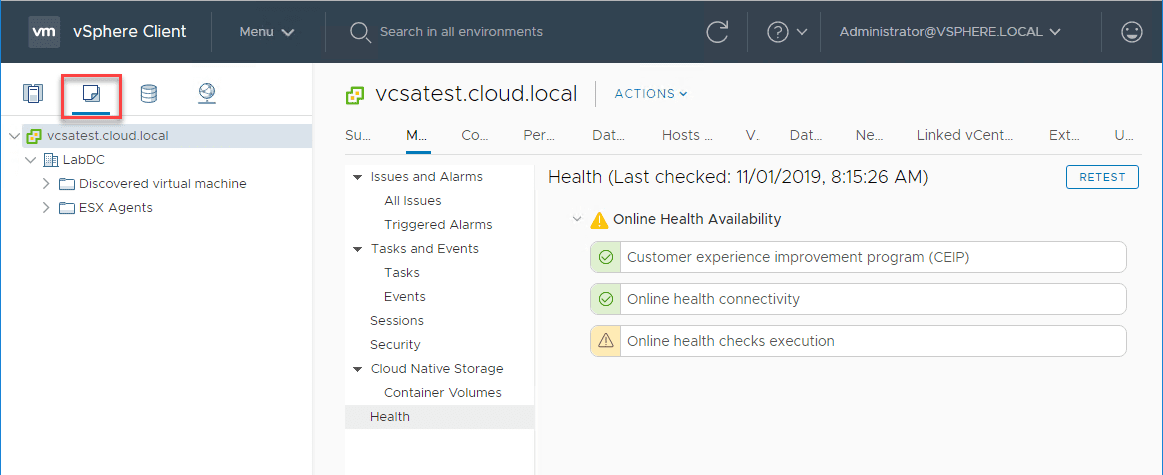Open the ACTIONS dropdown menu
Screen dimensions: 1163x475
[x=651, y=94]
